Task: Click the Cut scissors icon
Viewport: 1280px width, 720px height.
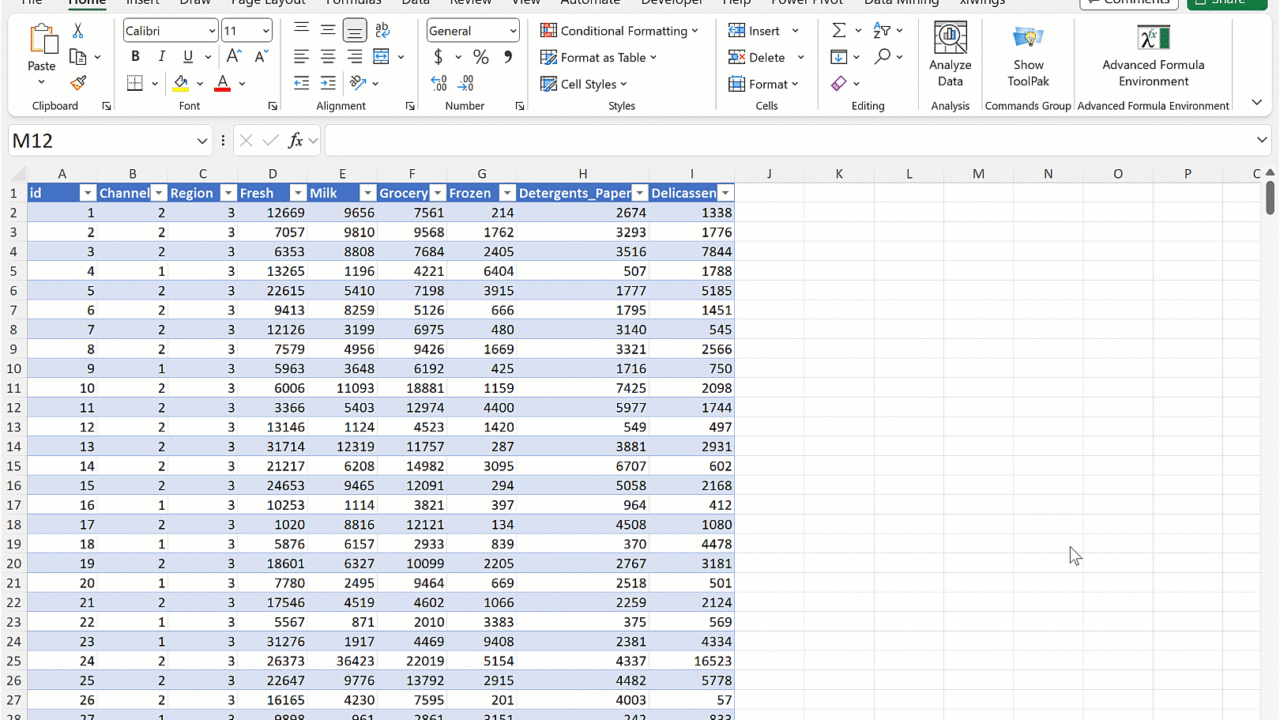Action: point(78,31)
